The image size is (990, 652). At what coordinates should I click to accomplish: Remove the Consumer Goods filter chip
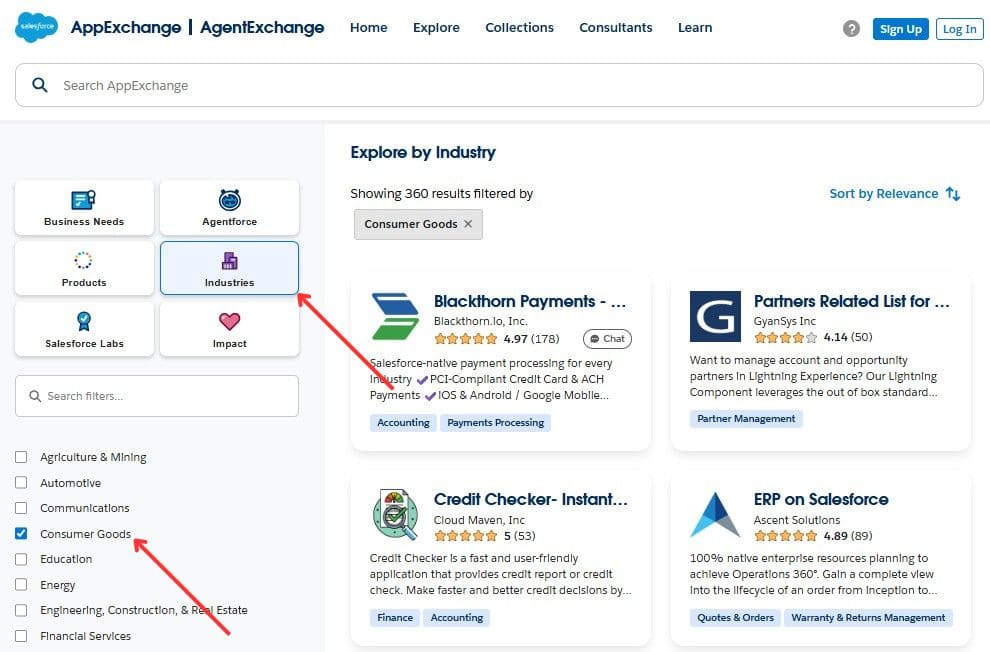pyautogui.click(x=468, y=223)
